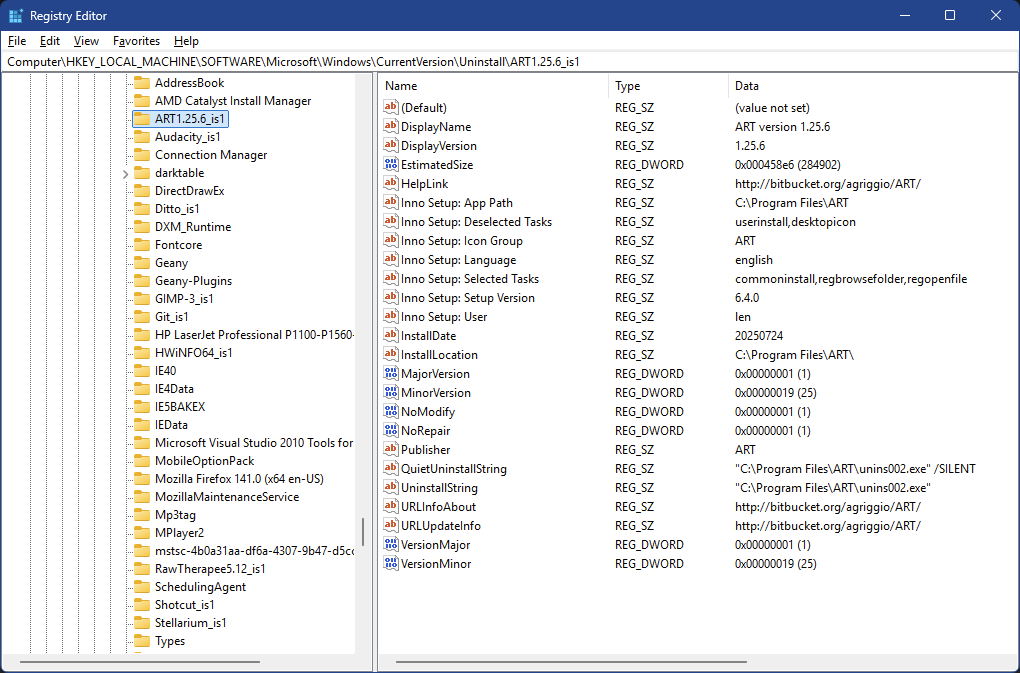The image size is (1020, 673).
Task: Select the InstallLocation value entry
Action: click(x=439, y=355)
